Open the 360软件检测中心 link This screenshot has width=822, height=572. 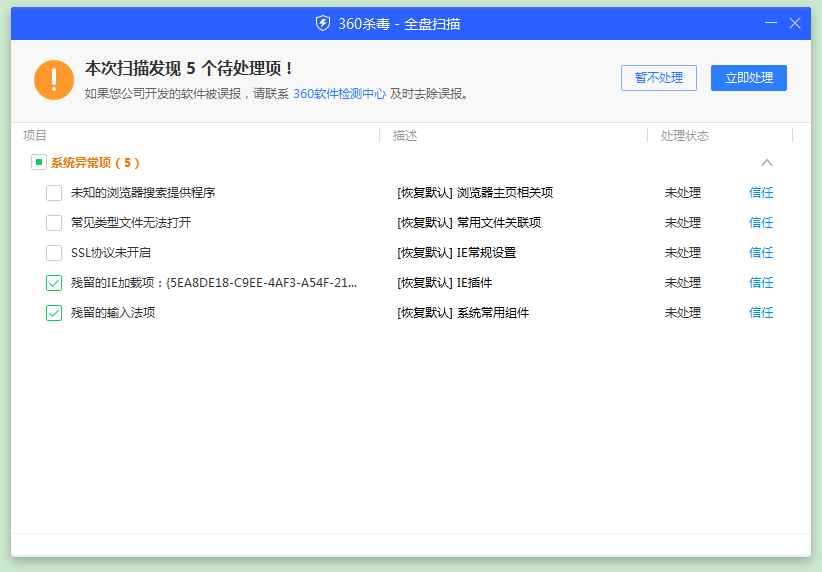tap(339, 94)
